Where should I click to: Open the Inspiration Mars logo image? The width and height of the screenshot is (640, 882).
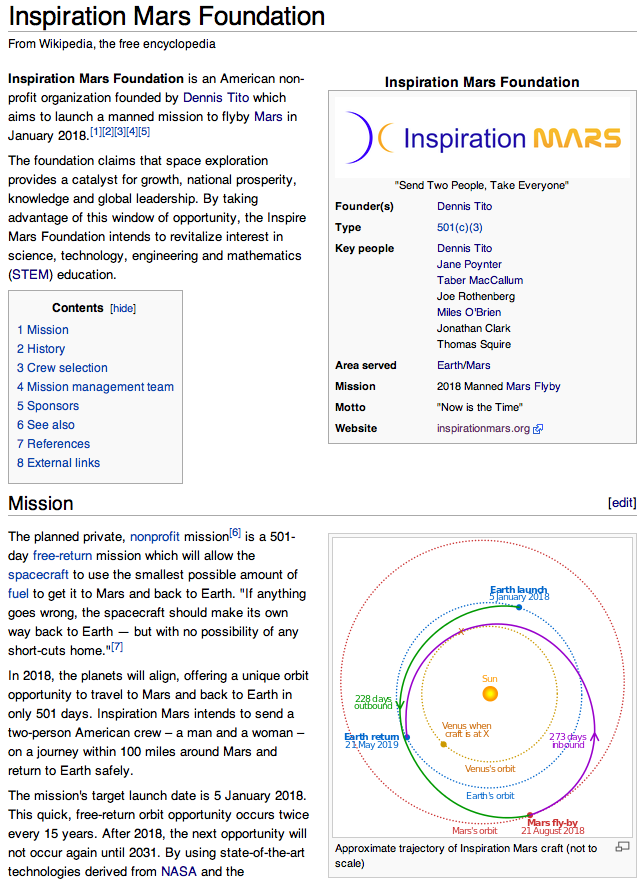tap(483, 138)
